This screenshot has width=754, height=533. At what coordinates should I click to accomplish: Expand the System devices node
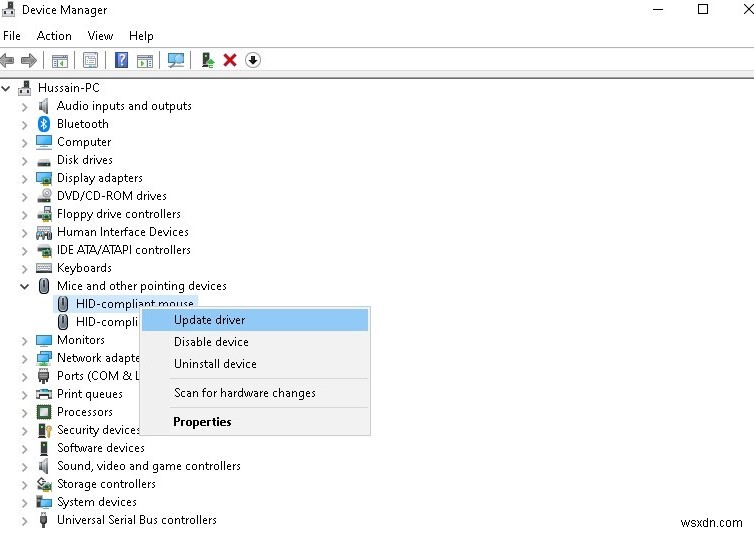point(25,502)
